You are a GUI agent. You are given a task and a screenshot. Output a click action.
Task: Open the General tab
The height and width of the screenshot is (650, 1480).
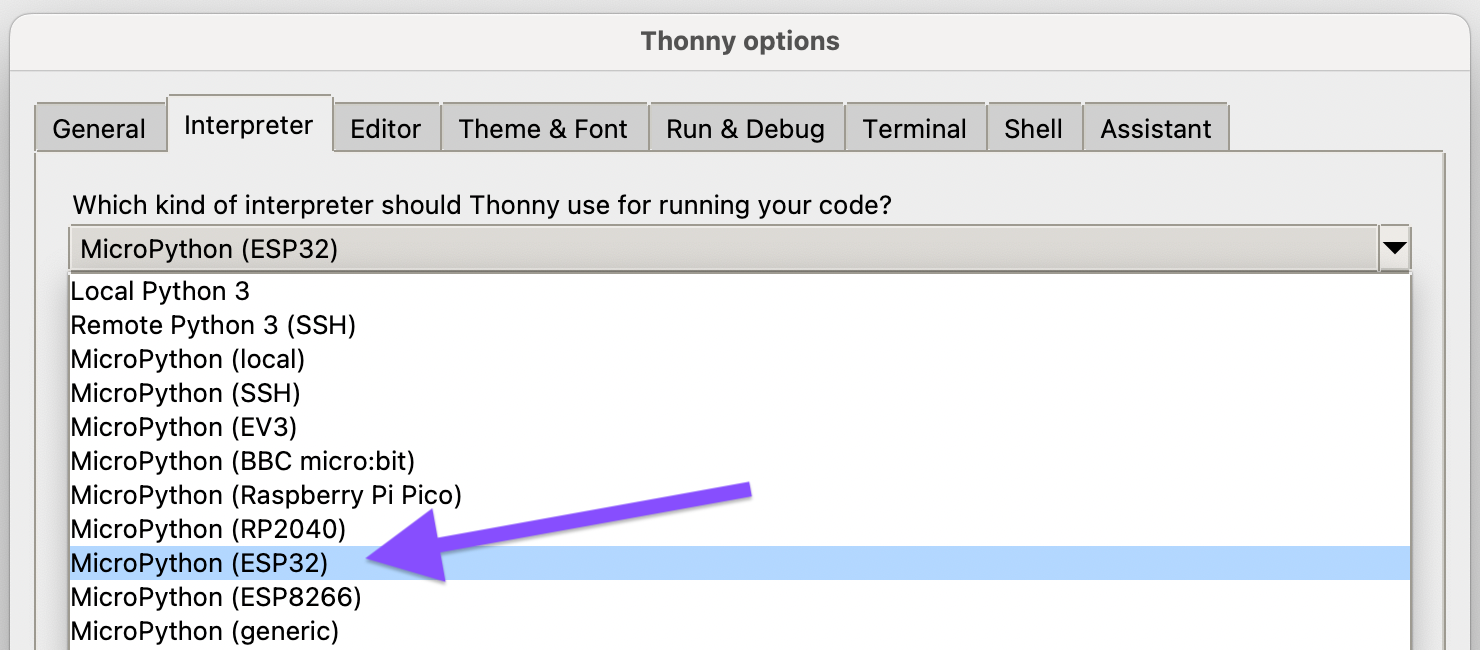pyautogui.click(x=99, y=129)
